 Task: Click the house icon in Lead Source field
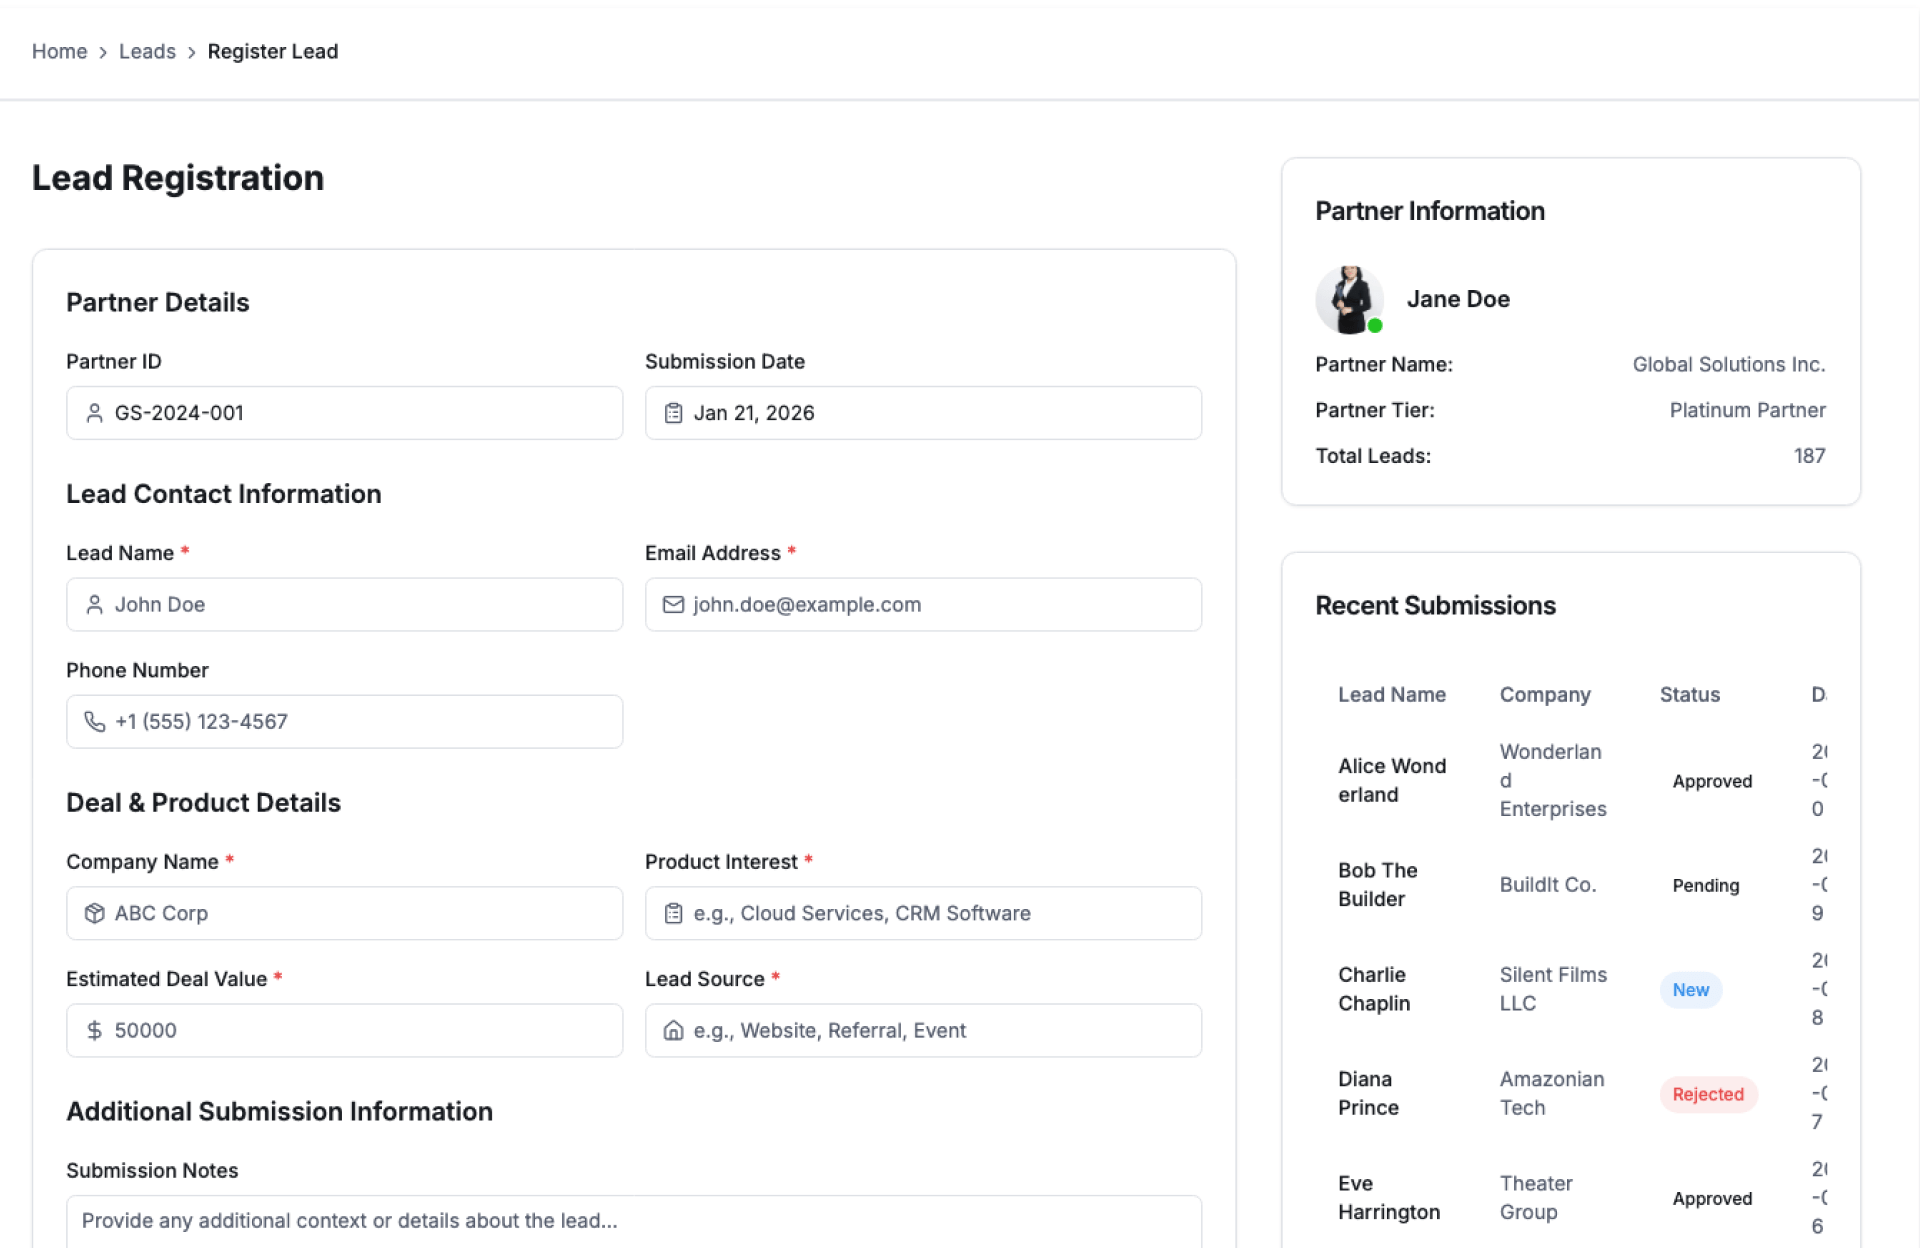pyautogui.click(x=673, y=1030)
